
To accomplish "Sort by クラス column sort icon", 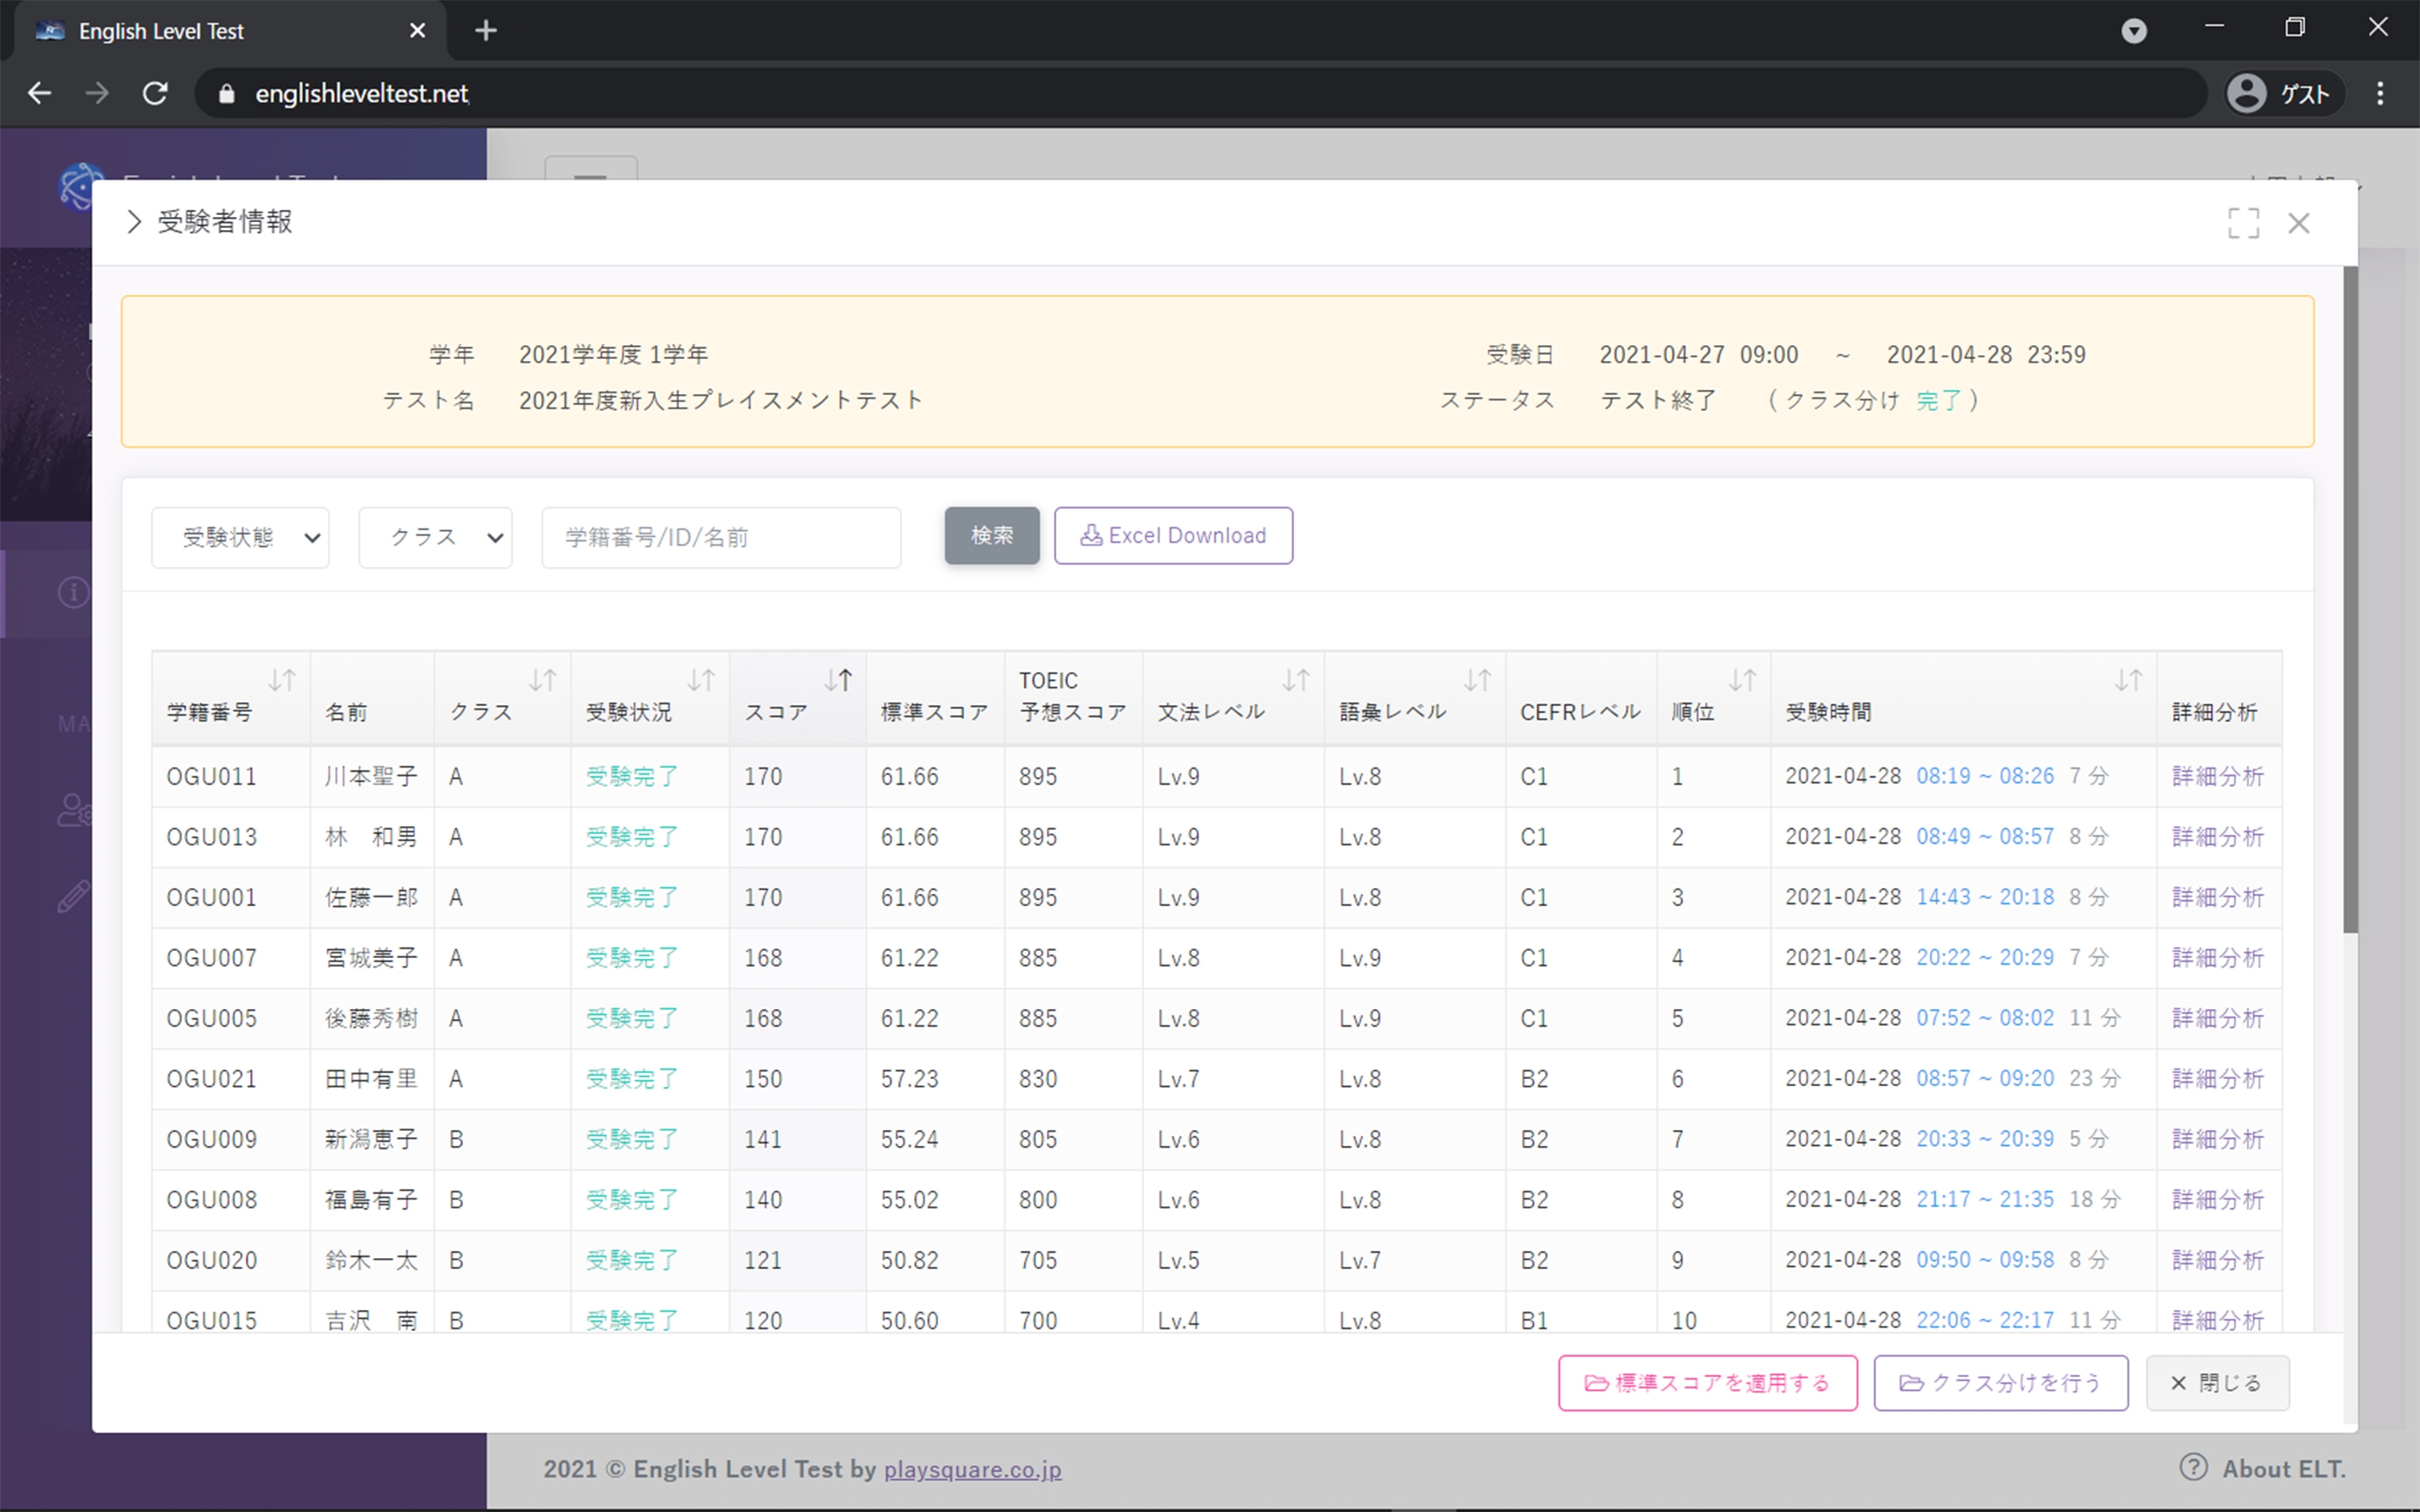I will point(543,681).
